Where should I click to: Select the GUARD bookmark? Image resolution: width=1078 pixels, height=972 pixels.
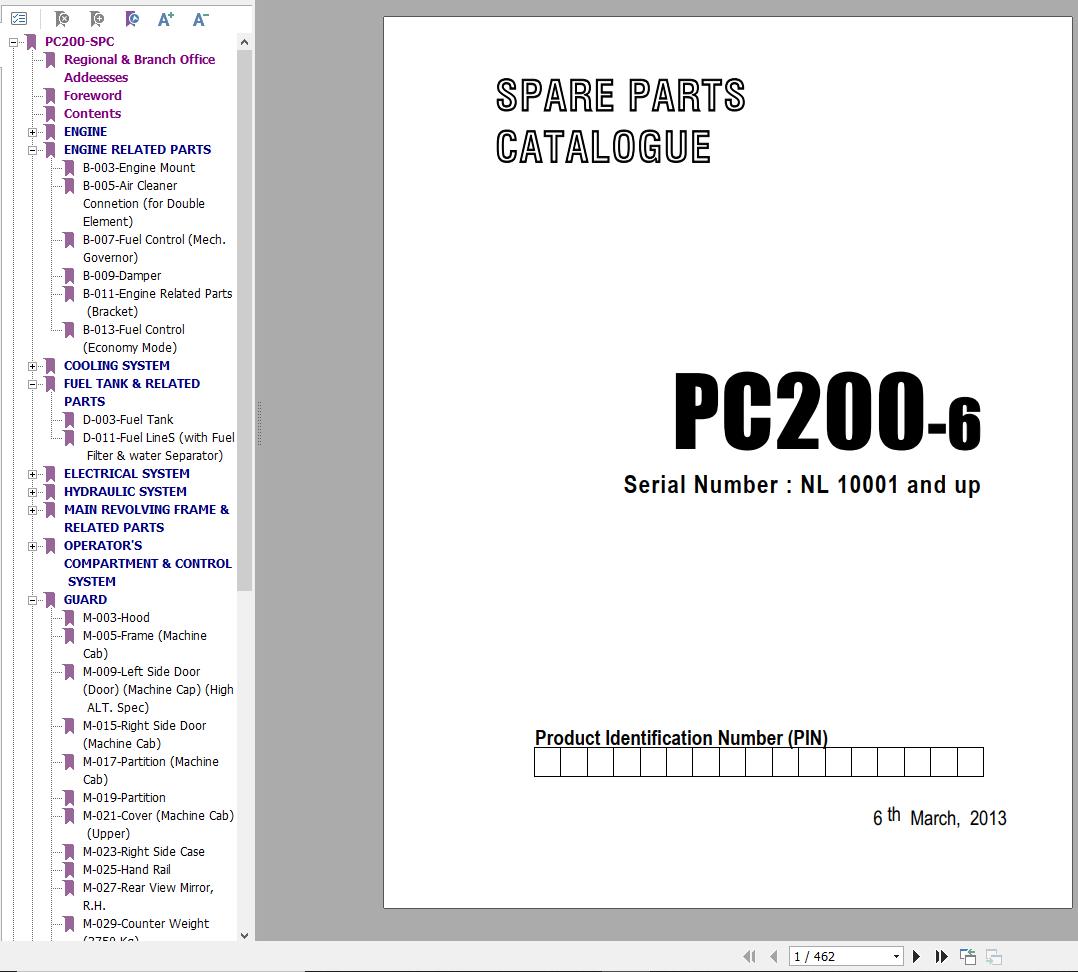pyautogui.click(x=85, y=599)
